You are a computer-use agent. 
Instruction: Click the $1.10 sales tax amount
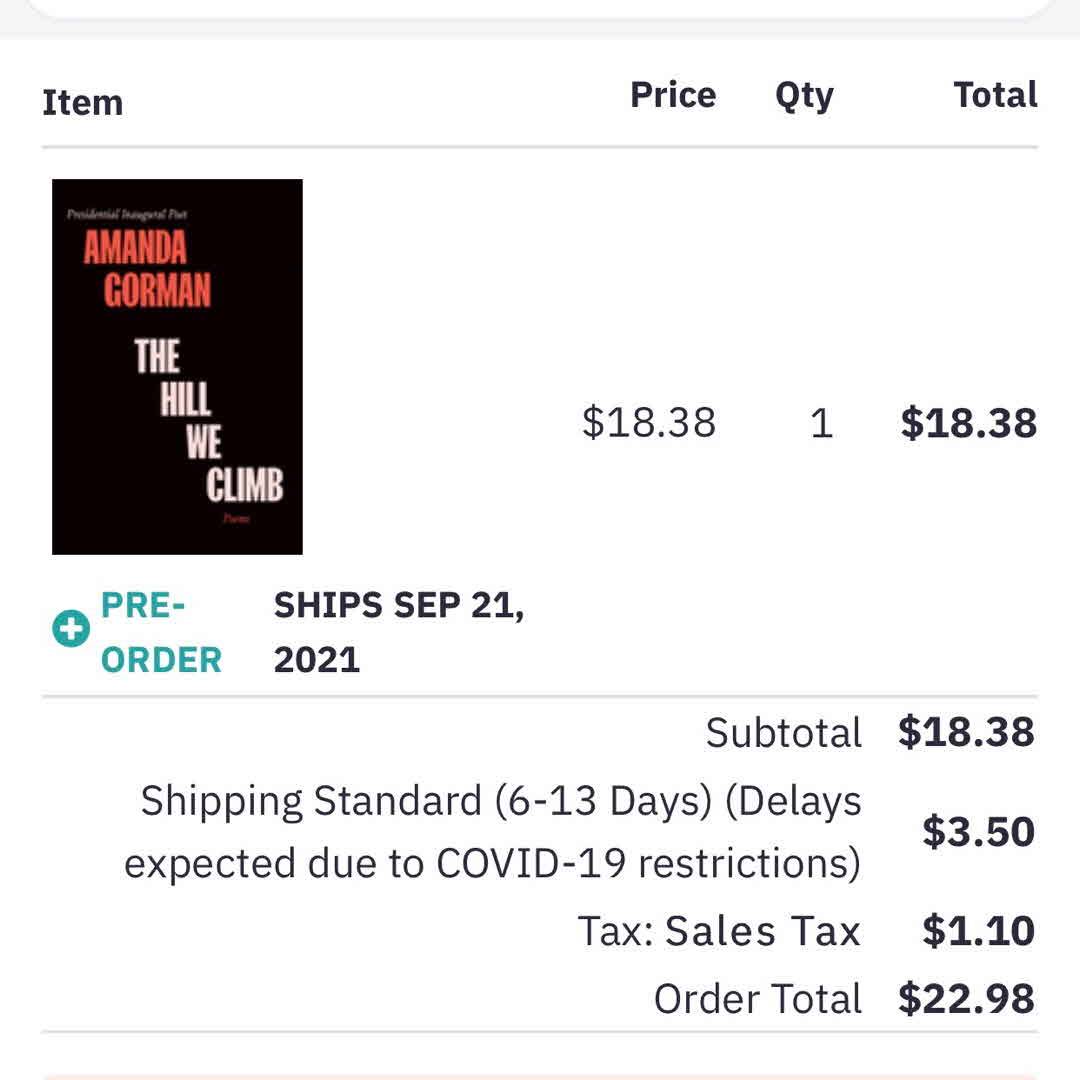(977, 931)
